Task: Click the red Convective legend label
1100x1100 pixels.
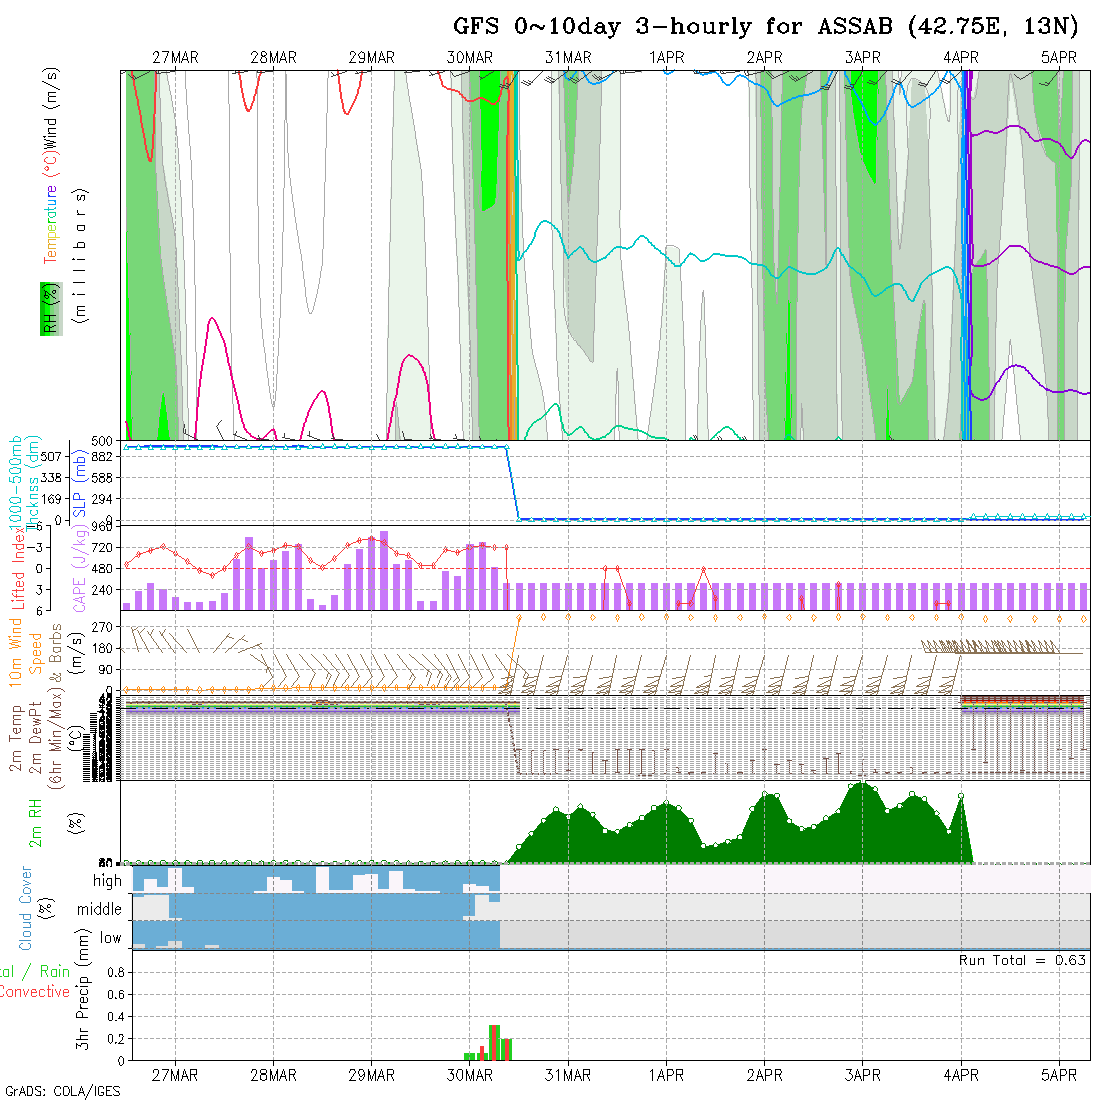Action: click(x=34, y=991)
